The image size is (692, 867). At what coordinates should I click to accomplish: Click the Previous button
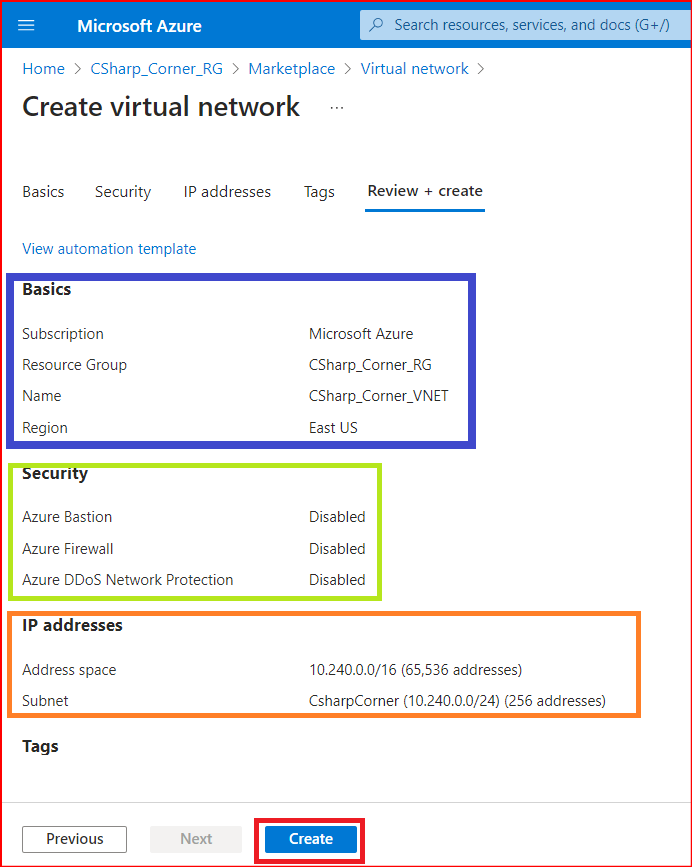tap(75, 839)
